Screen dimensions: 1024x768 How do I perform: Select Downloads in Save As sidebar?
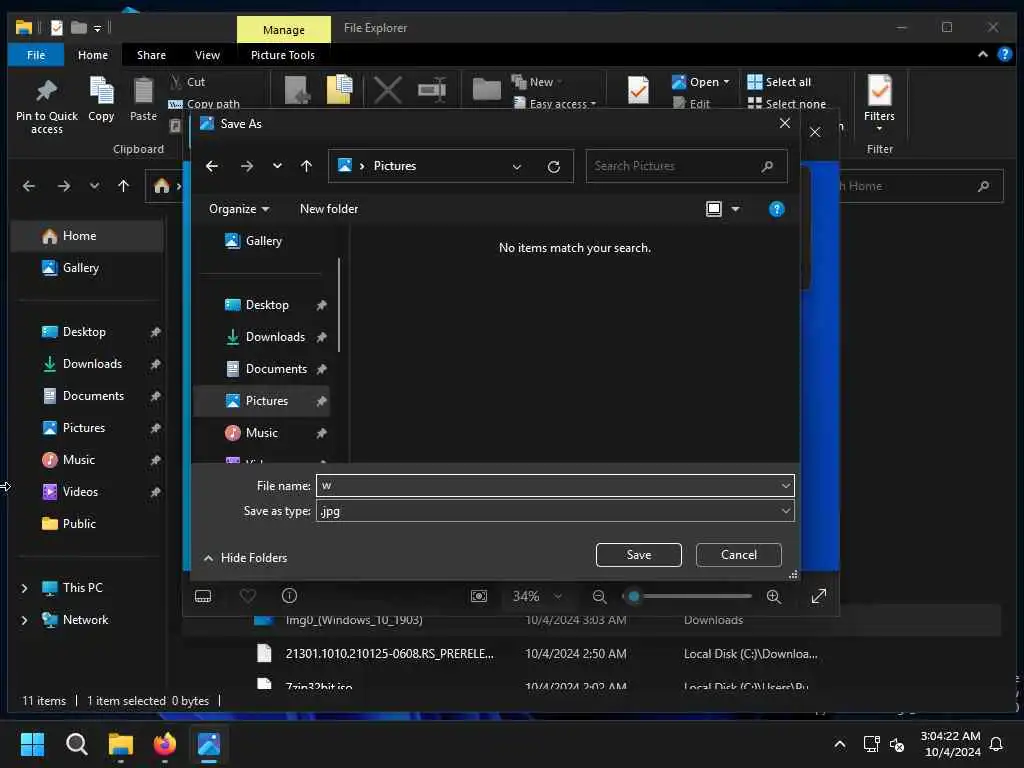275,337
